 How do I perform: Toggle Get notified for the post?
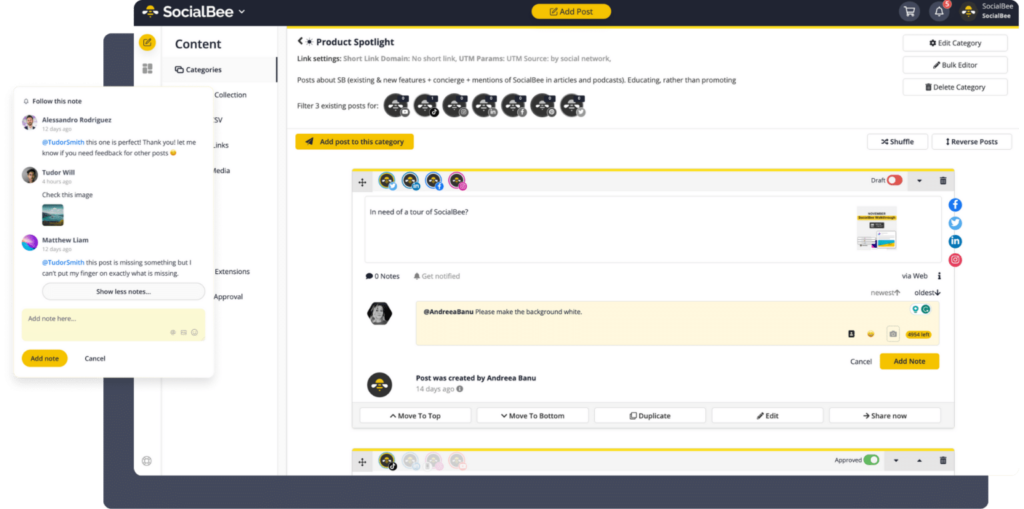tap(437, 276)
